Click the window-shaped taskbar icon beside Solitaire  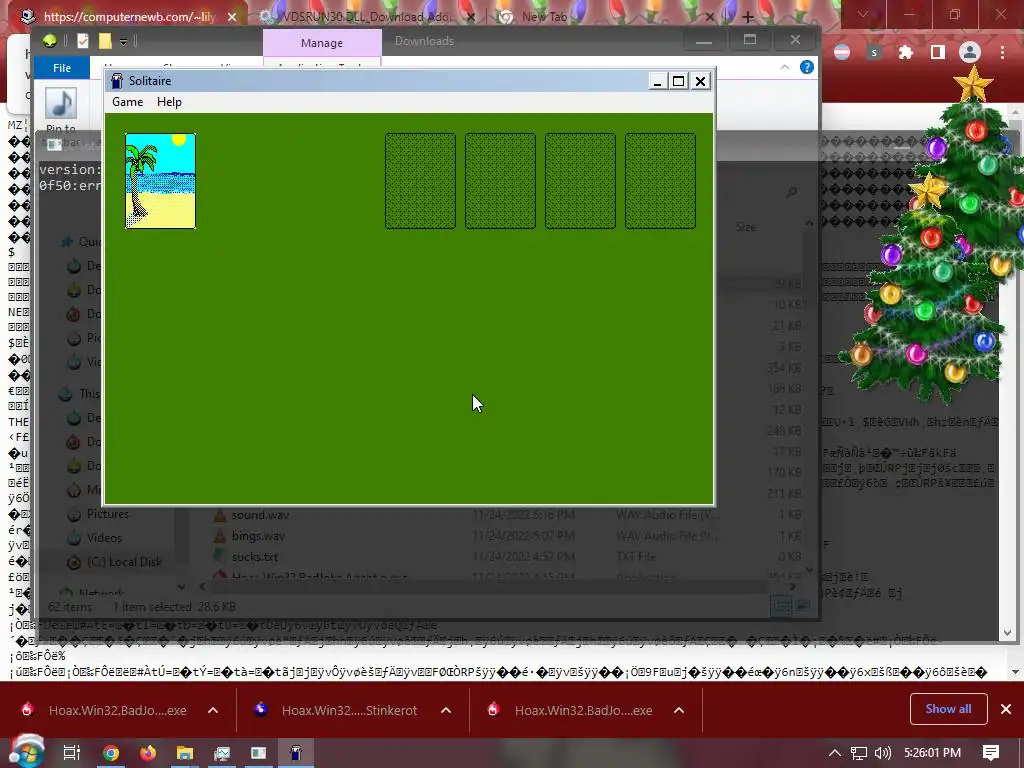point(259,753)
